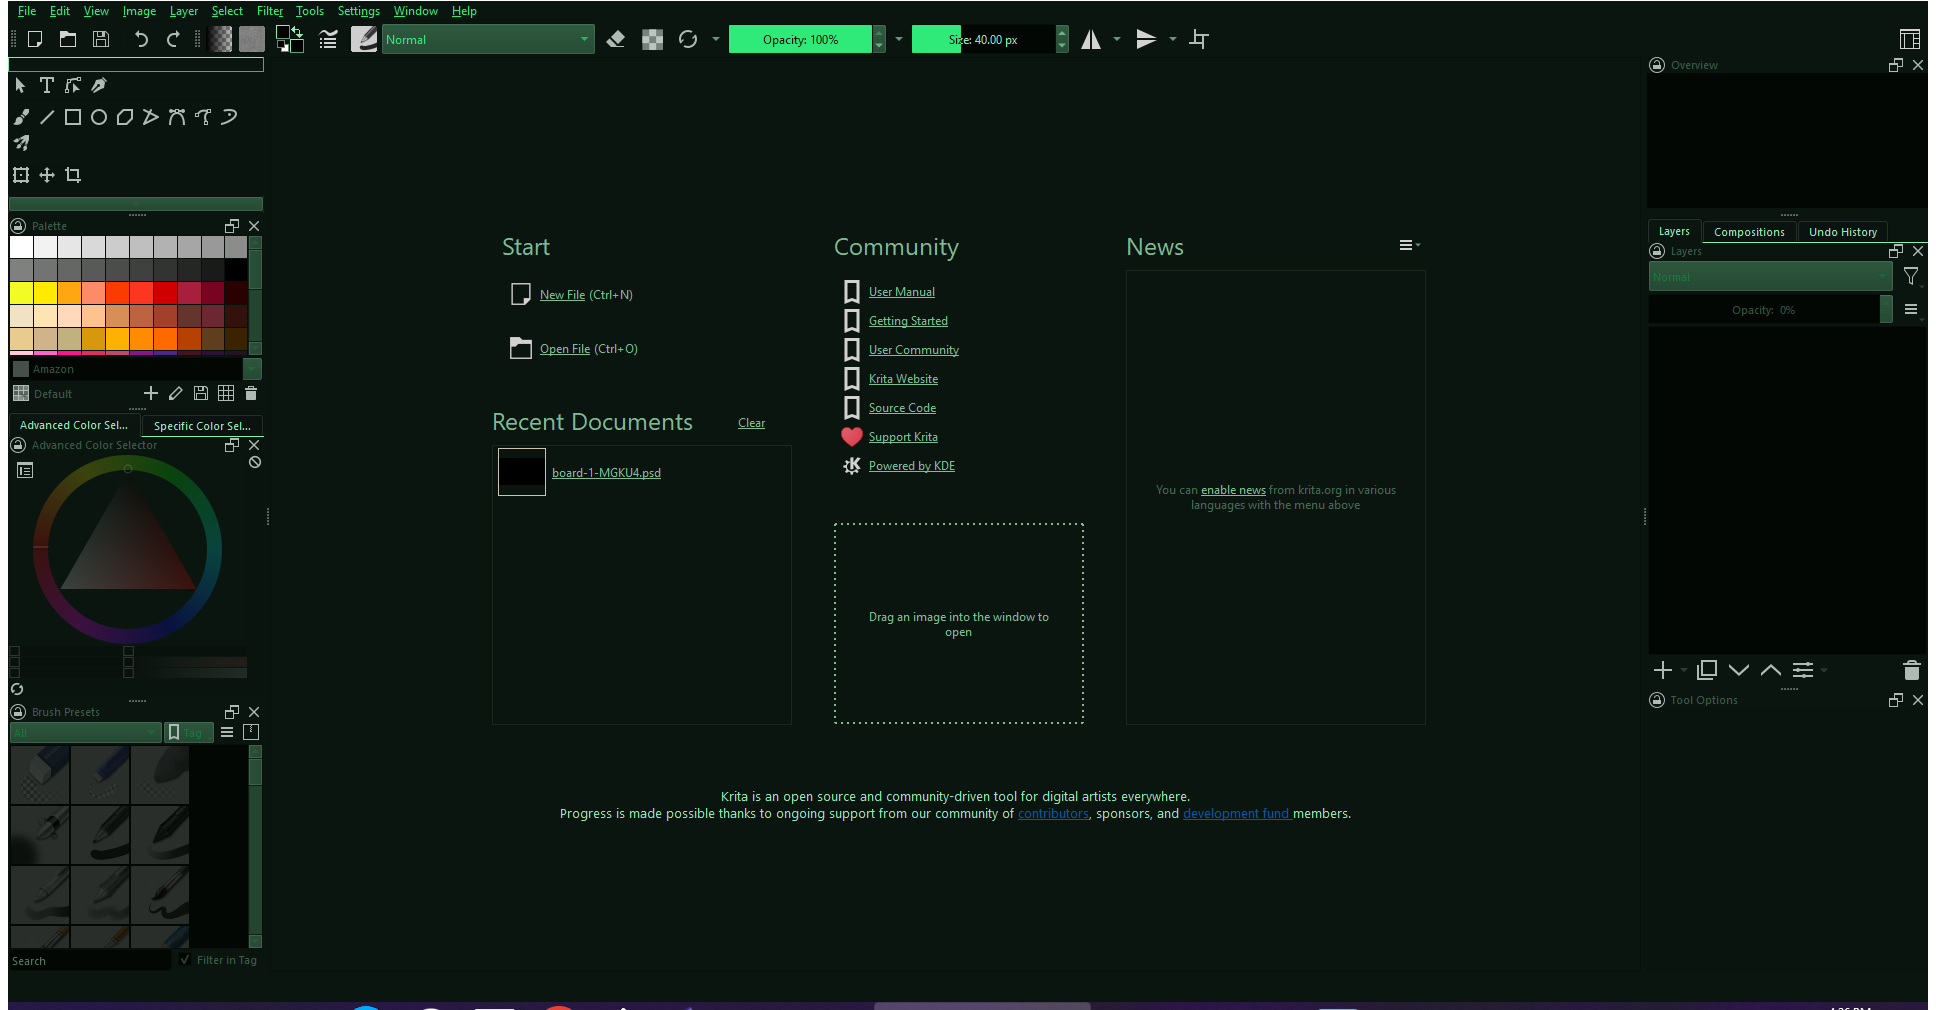The image size is (1936, 1010).
Task: Reload the original brush preset
Action: [x=688, y=39]
